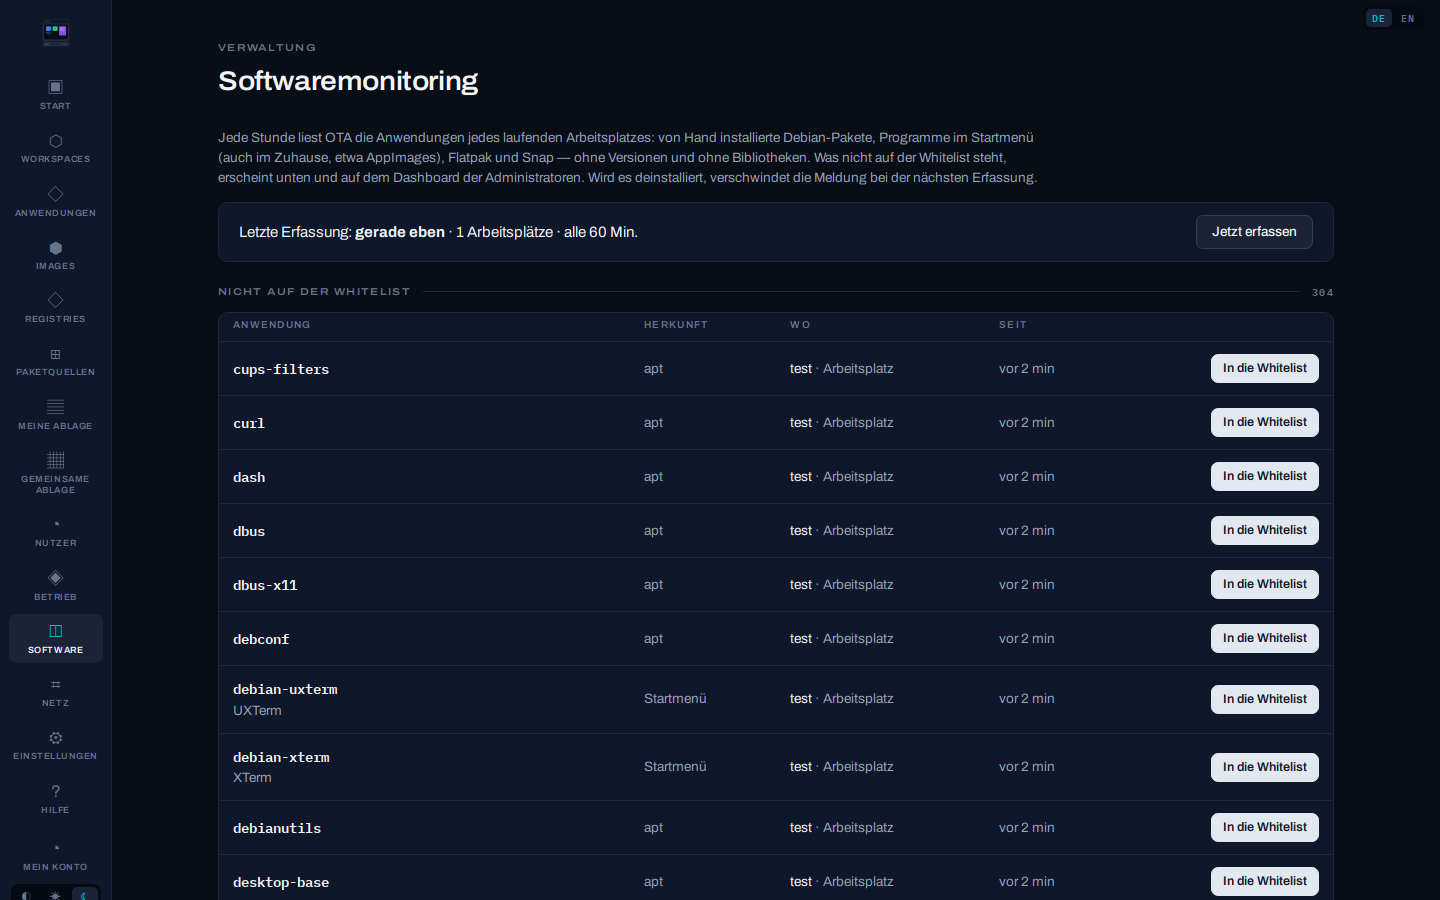
Task: Open Paketquellen in the sidebar
Action: point(56,361)
